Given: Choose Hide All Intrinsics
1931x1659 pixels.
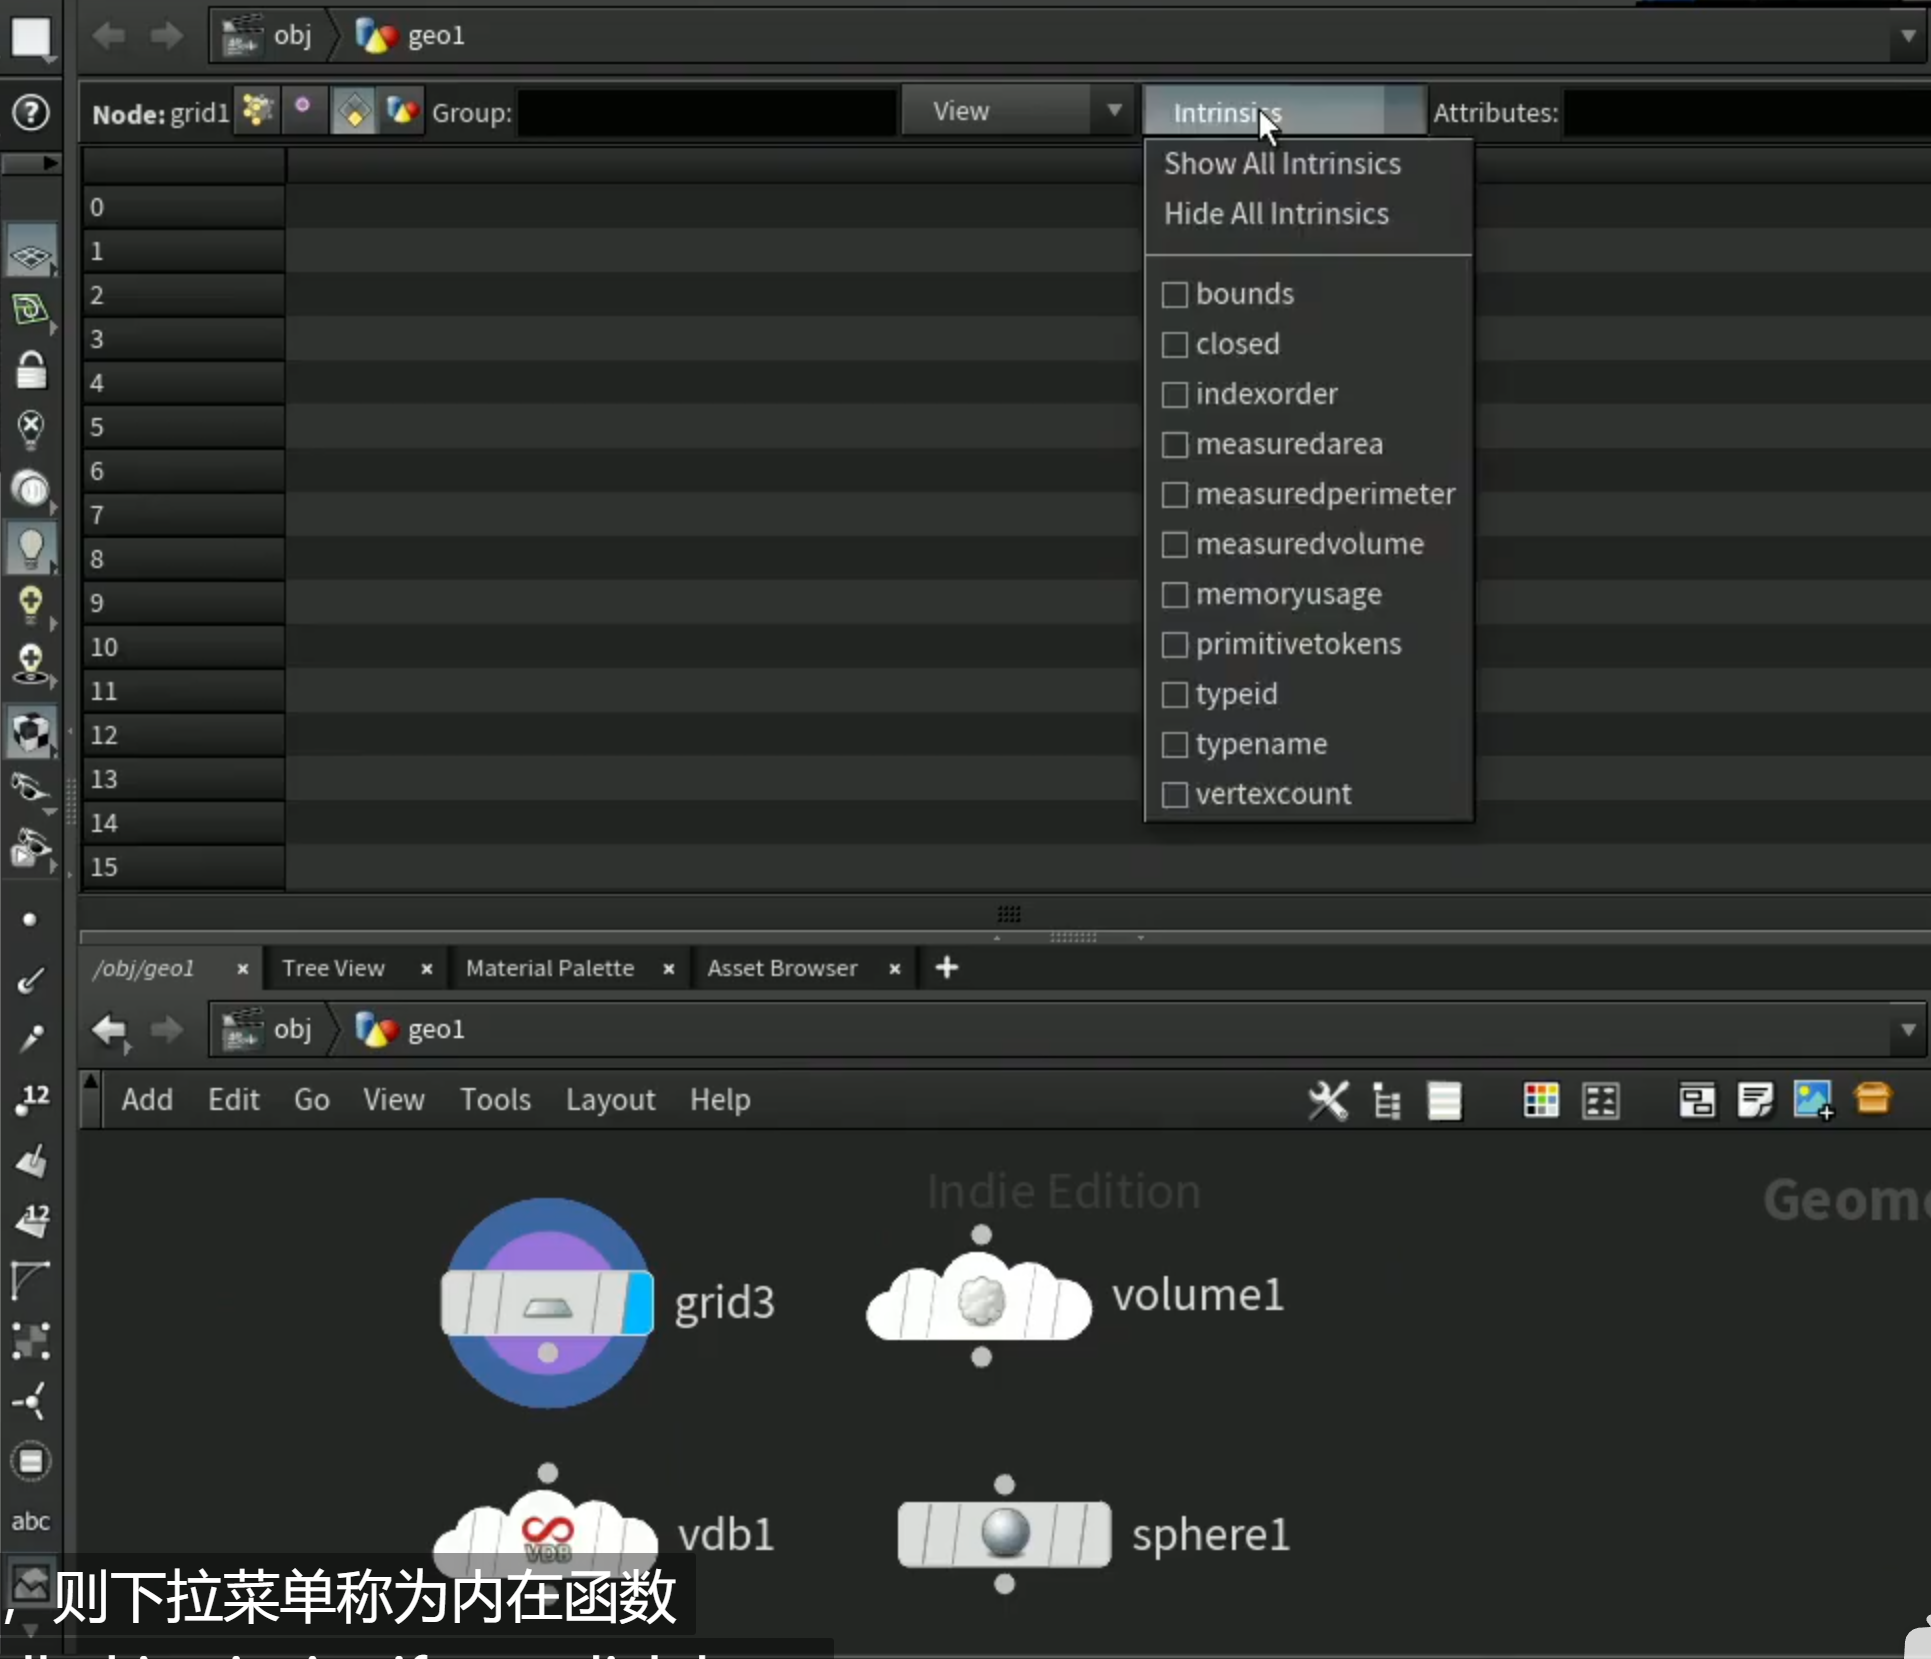Looking at the screenshot, I should pos(1276,214).
